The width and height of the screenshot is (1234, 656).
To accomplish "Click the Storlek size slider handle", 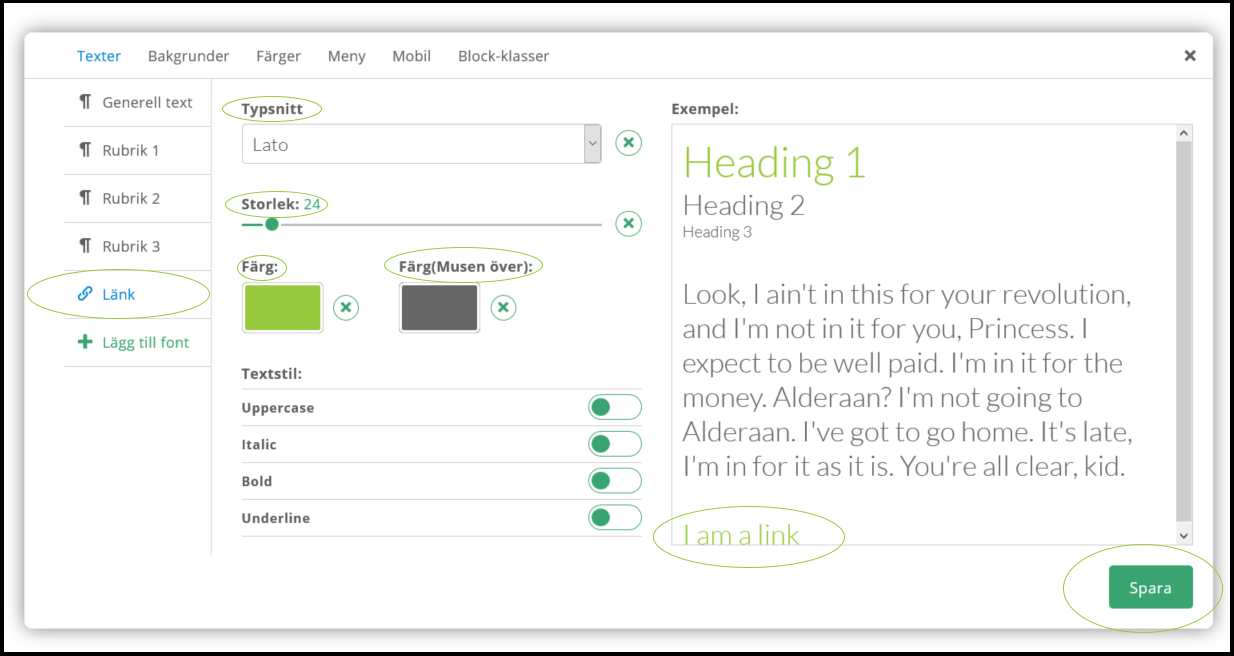I will pos(271,224).
